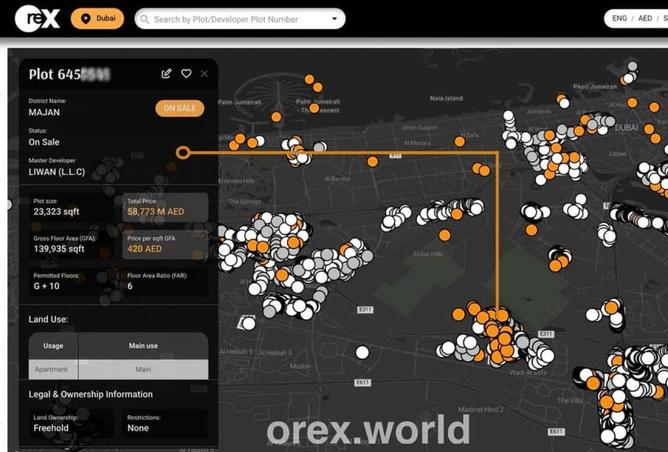The height and width of the screenshot is (452, 668).
Task: Click the Dubai city button
Action: [x=97, y=19]
